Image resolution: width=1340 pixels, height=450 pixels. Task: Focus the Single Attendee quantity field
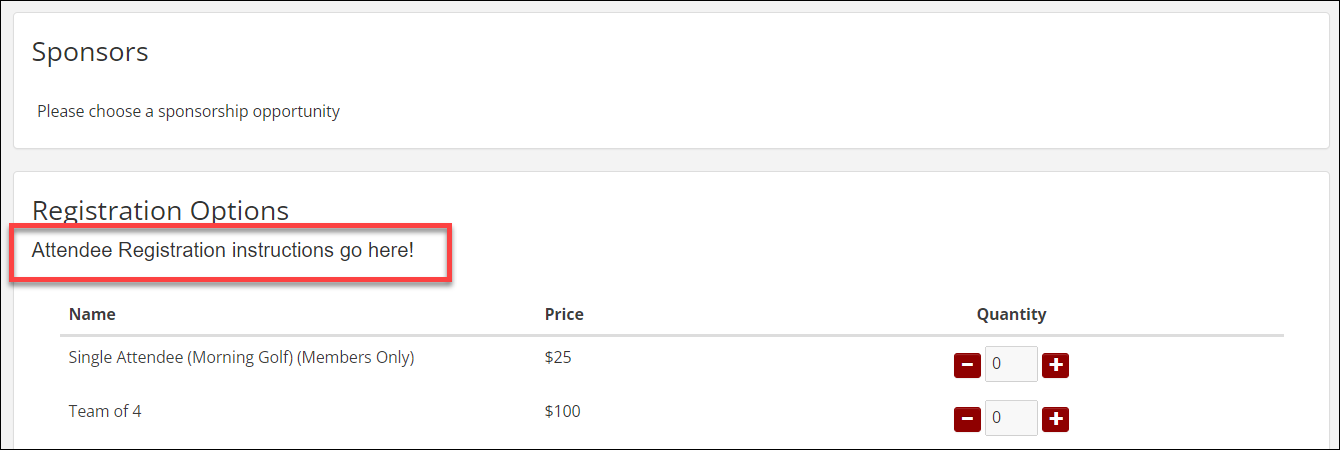click(1011, 365)
